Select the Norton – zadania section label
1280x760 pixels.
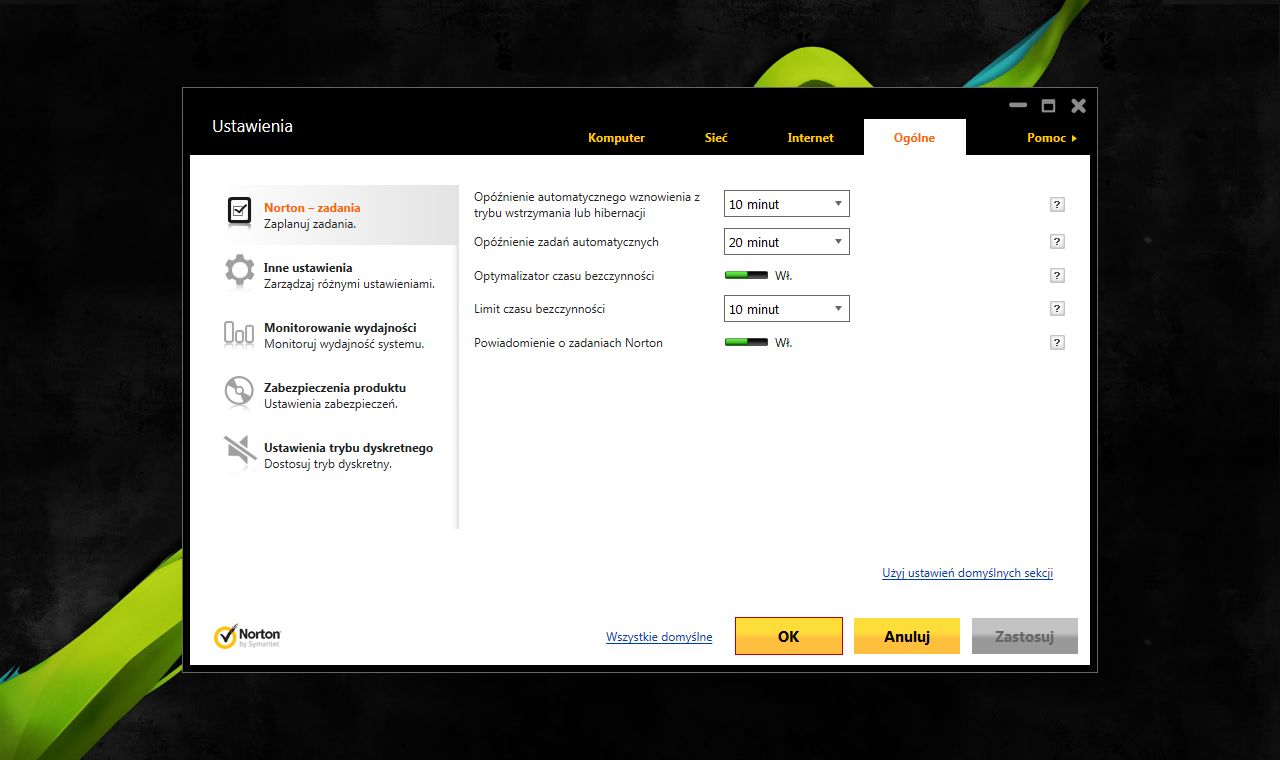[x=312, y=208]
